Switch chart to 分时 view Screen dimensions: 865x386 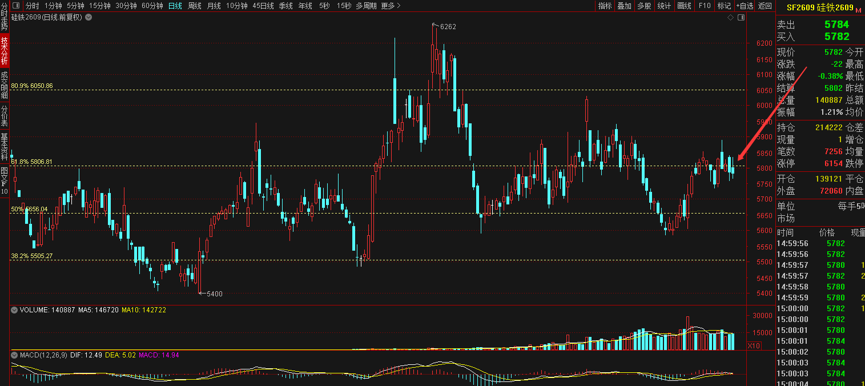click(x=32, y=6)
